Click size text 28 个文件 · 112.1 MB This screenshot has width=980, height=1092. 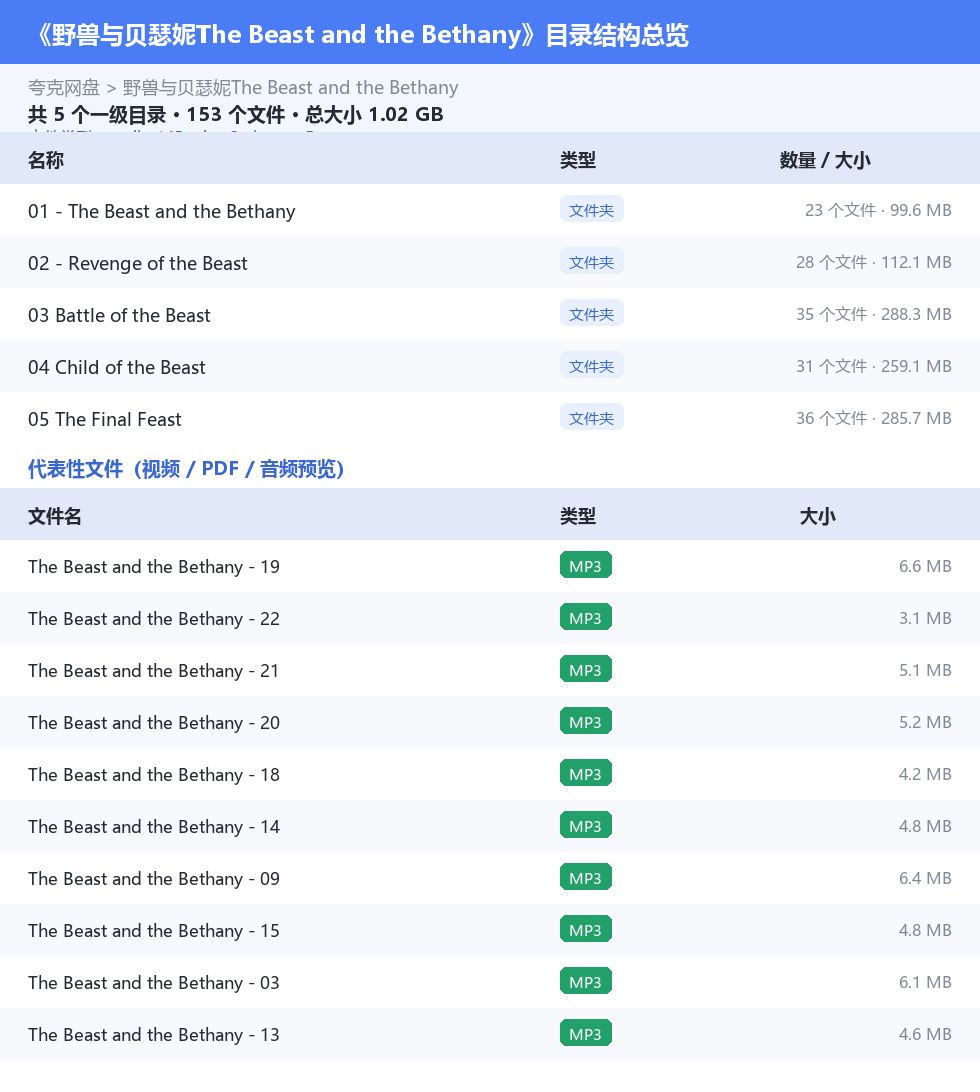click(x=874, y=263)
